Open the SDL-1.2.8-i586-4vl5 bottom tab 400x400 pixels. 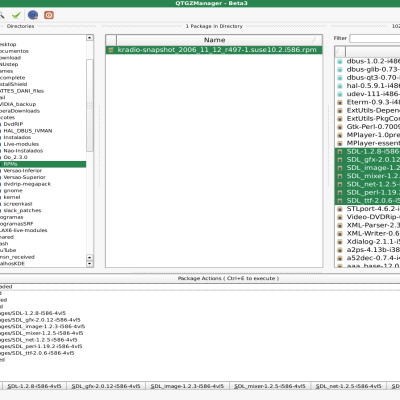pos(34,386)
